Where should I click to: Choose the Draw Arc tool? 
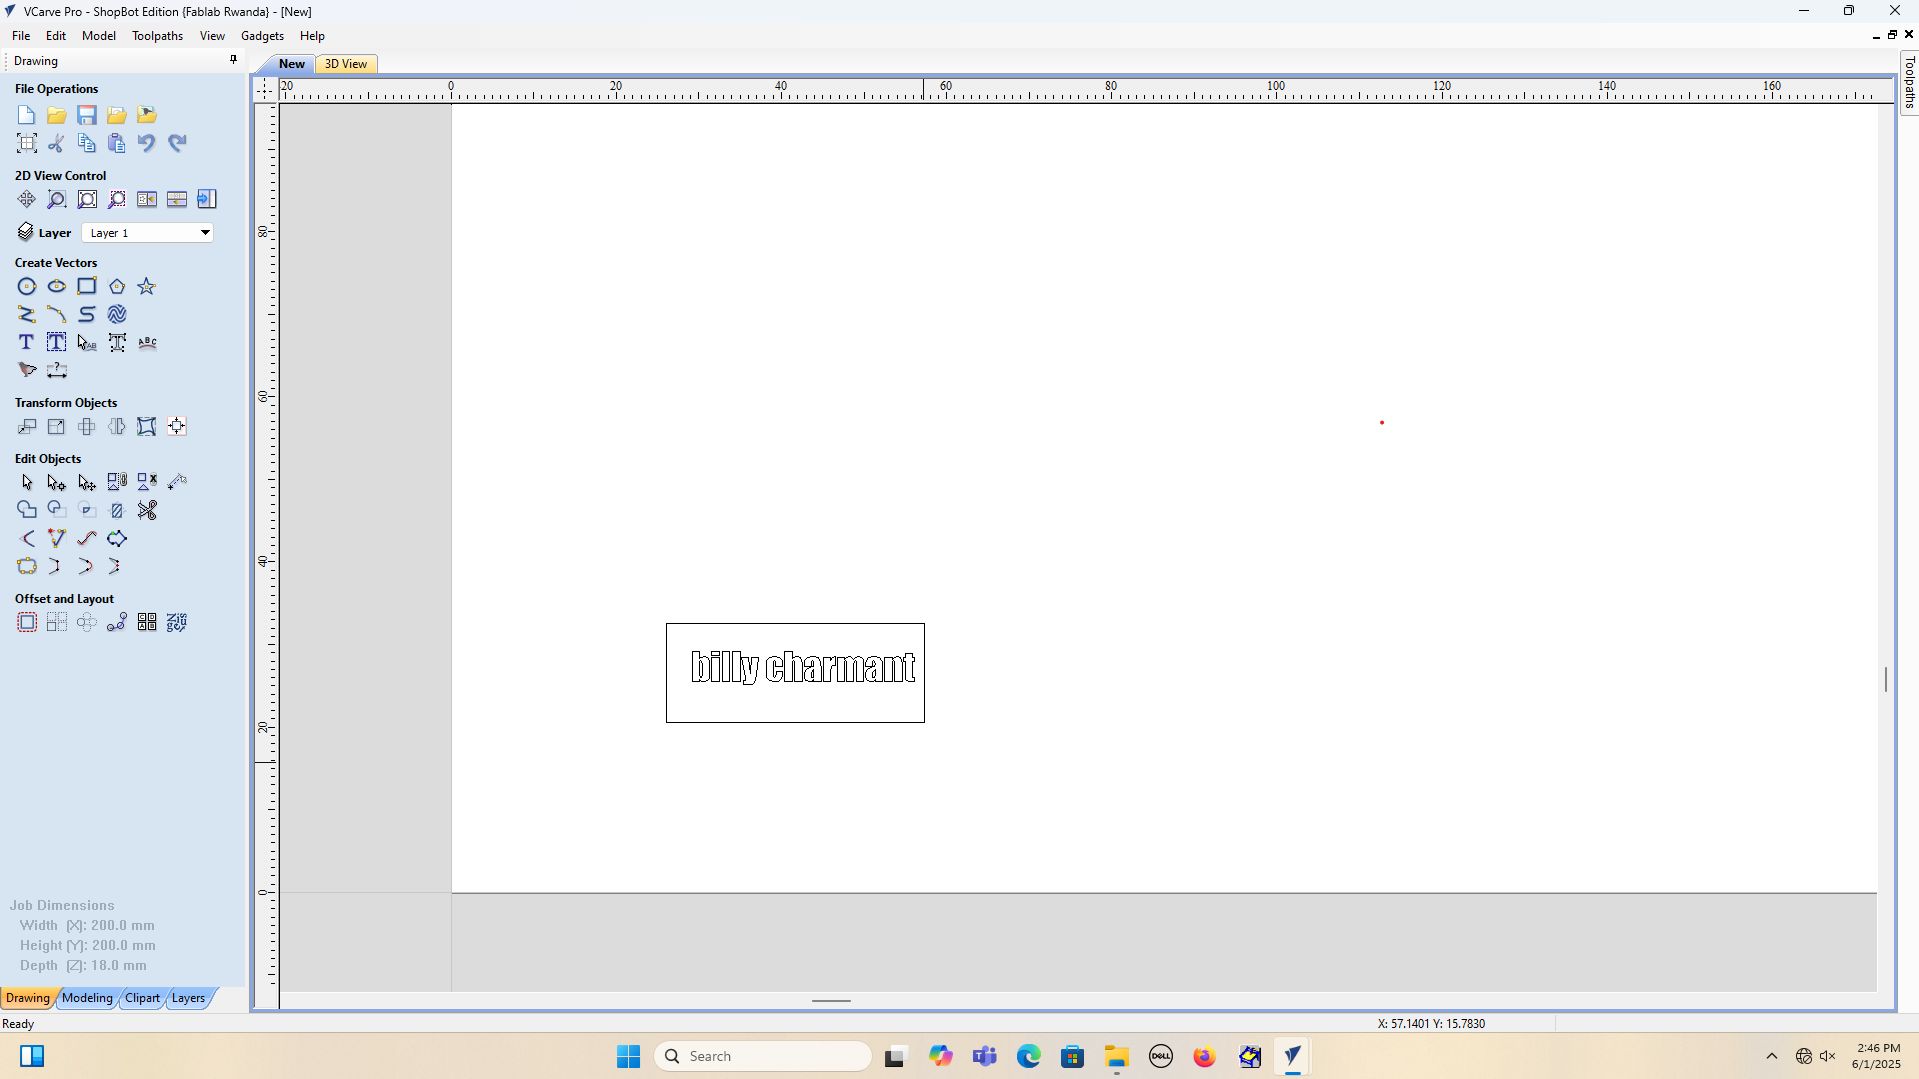(57, 314)
